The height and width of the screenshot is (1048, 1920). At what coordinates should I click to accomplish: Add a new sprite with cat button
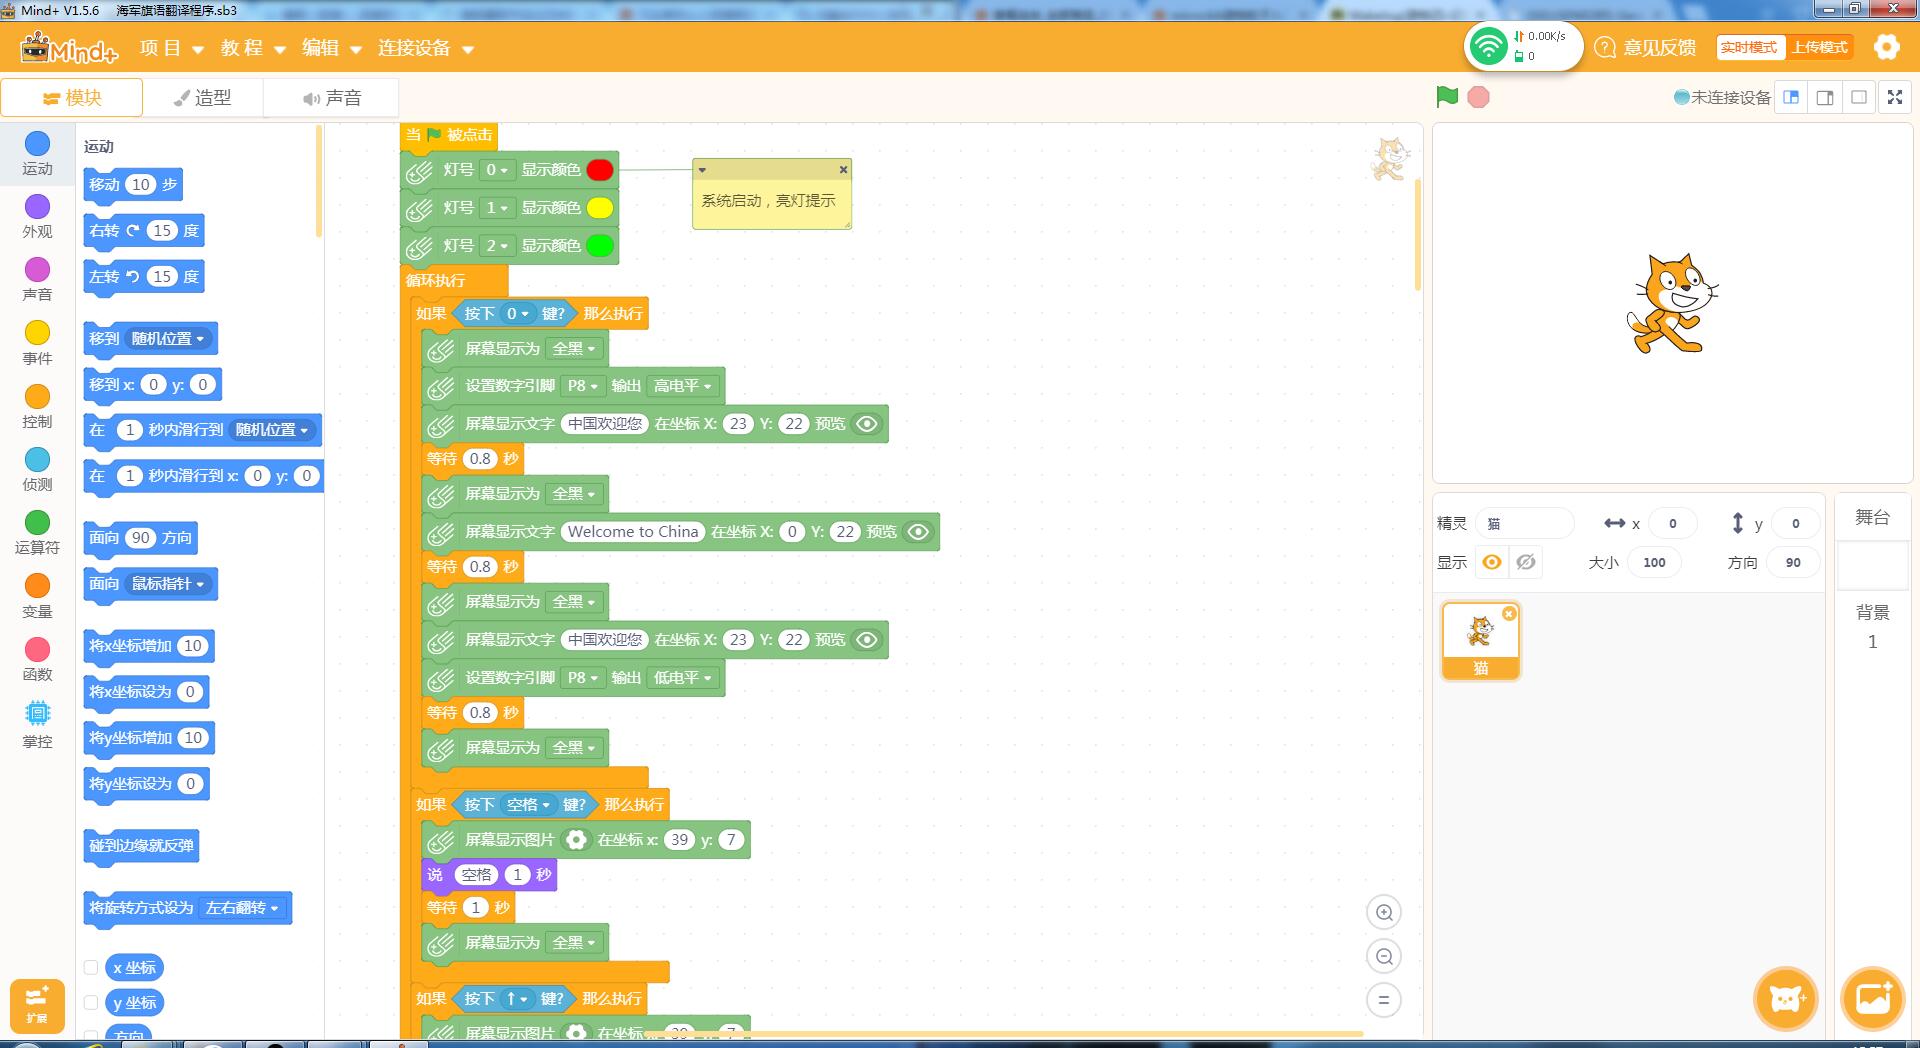coord(1786,998)
